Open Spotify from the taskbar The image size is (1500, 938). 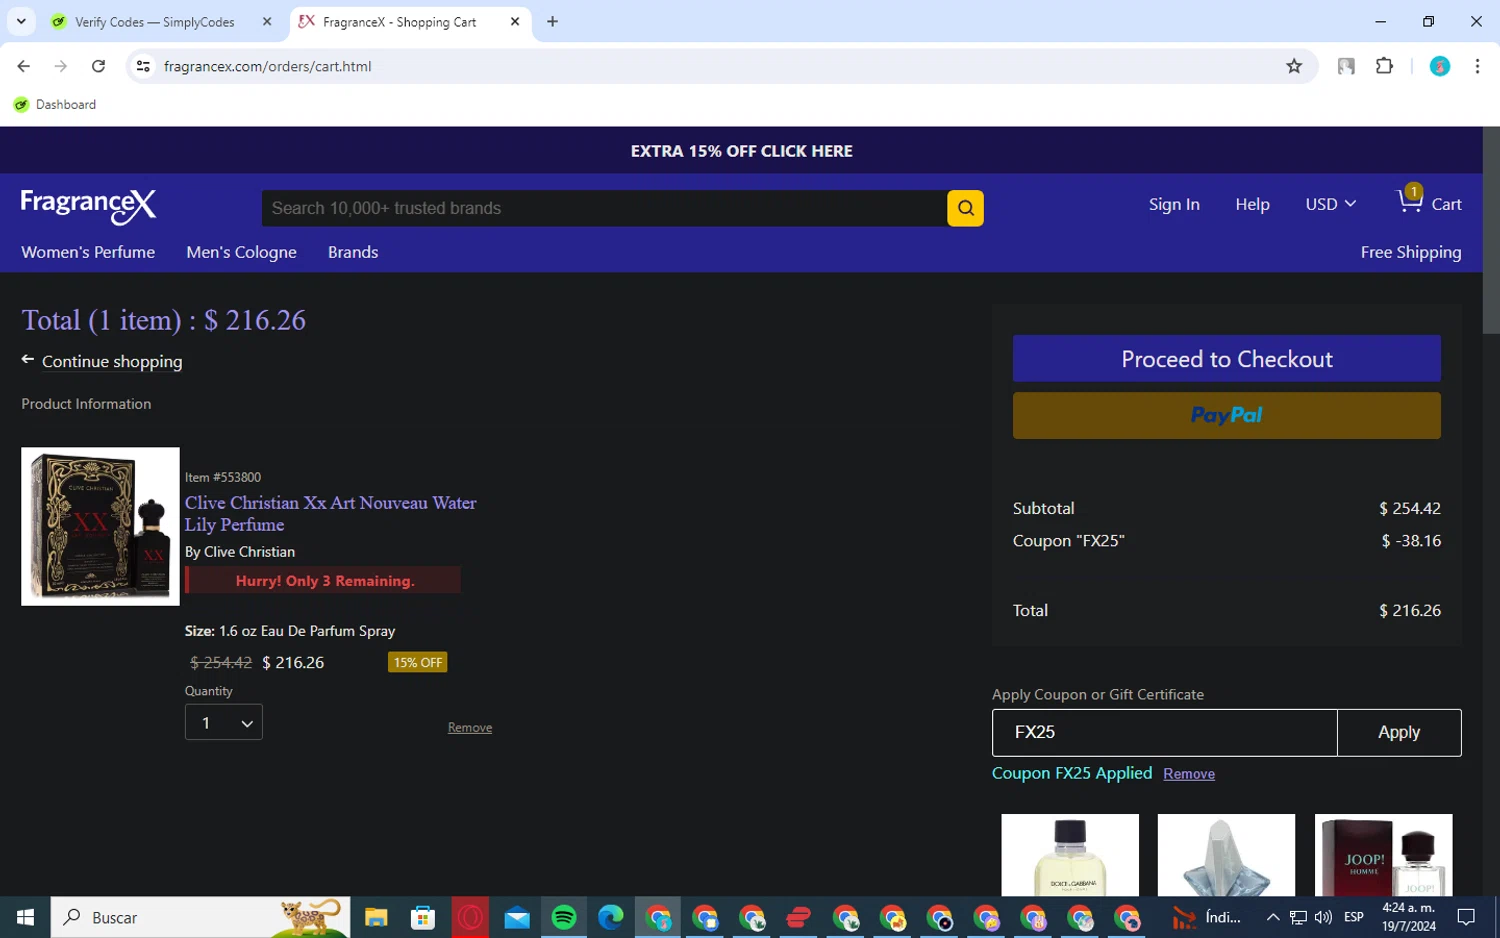coord(564,917)
